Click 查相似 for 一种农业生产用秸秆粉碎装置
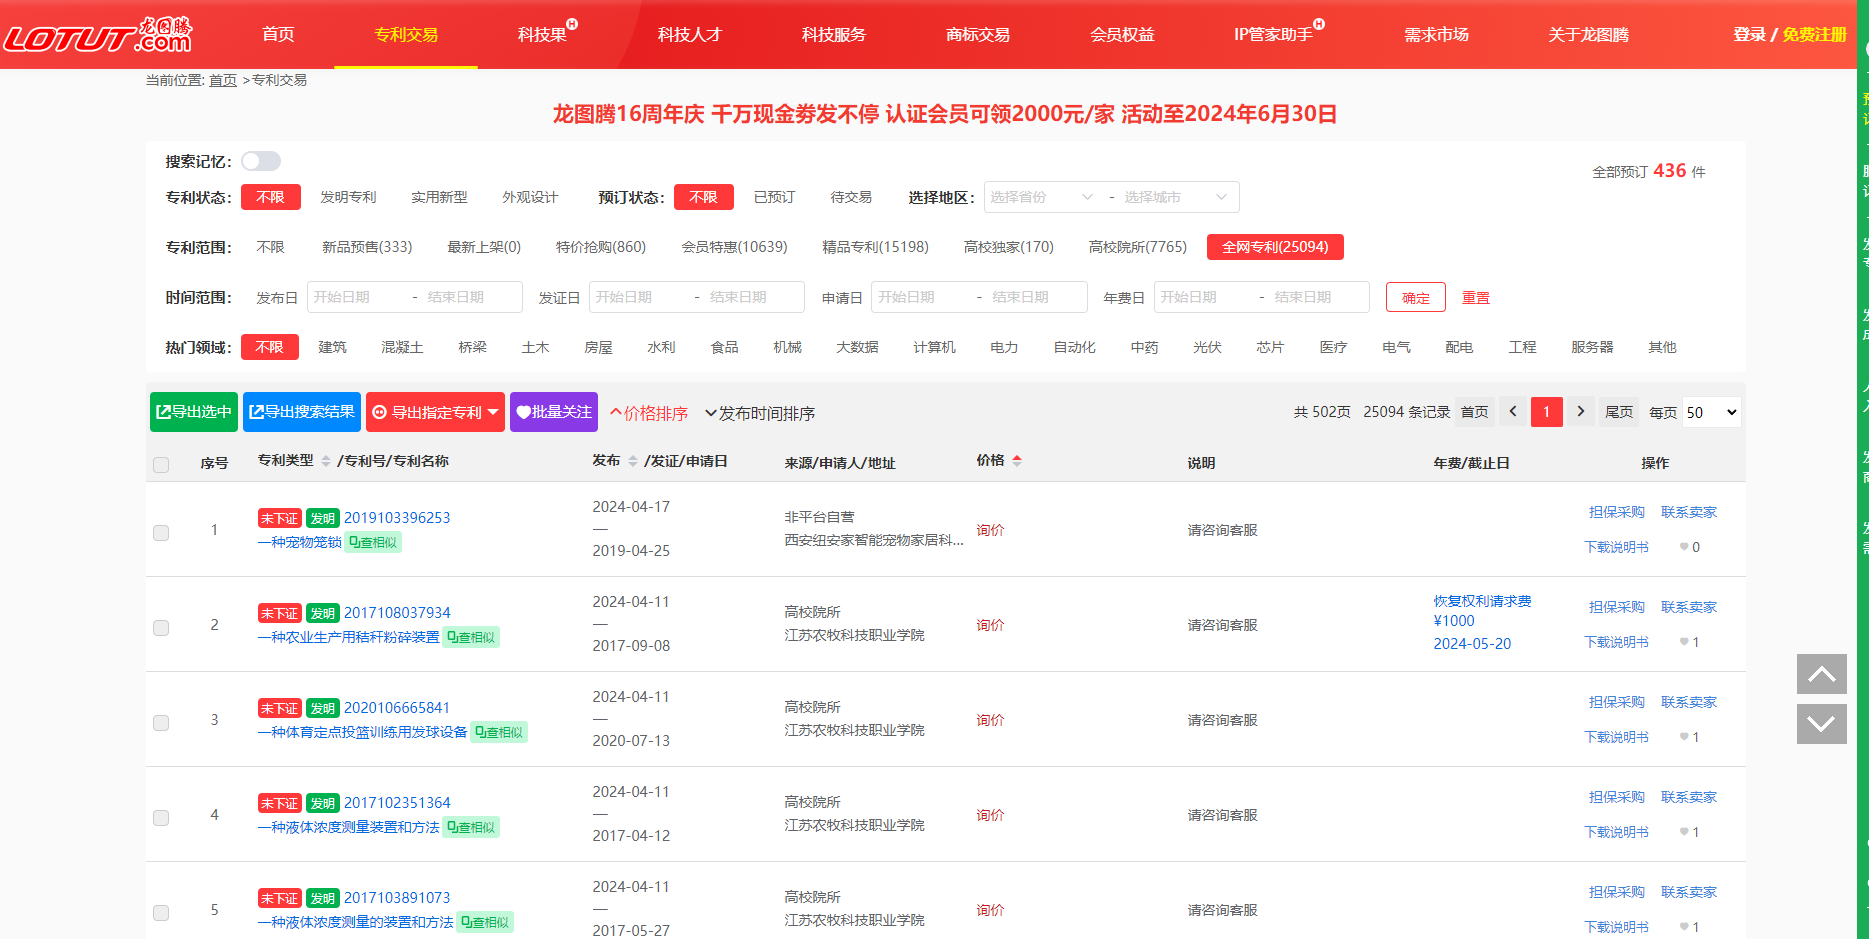The height and width of the screenshot is (939, 1869). coord(471,637)
